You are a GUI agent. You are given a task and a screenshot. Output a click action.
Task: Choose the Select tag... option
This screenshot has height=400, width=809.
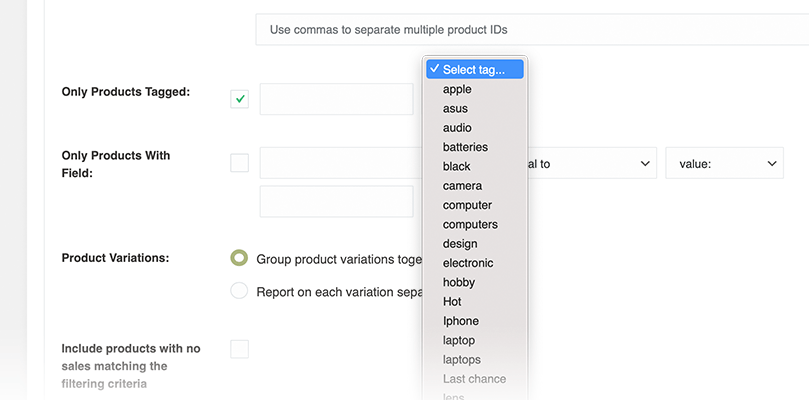475,69
